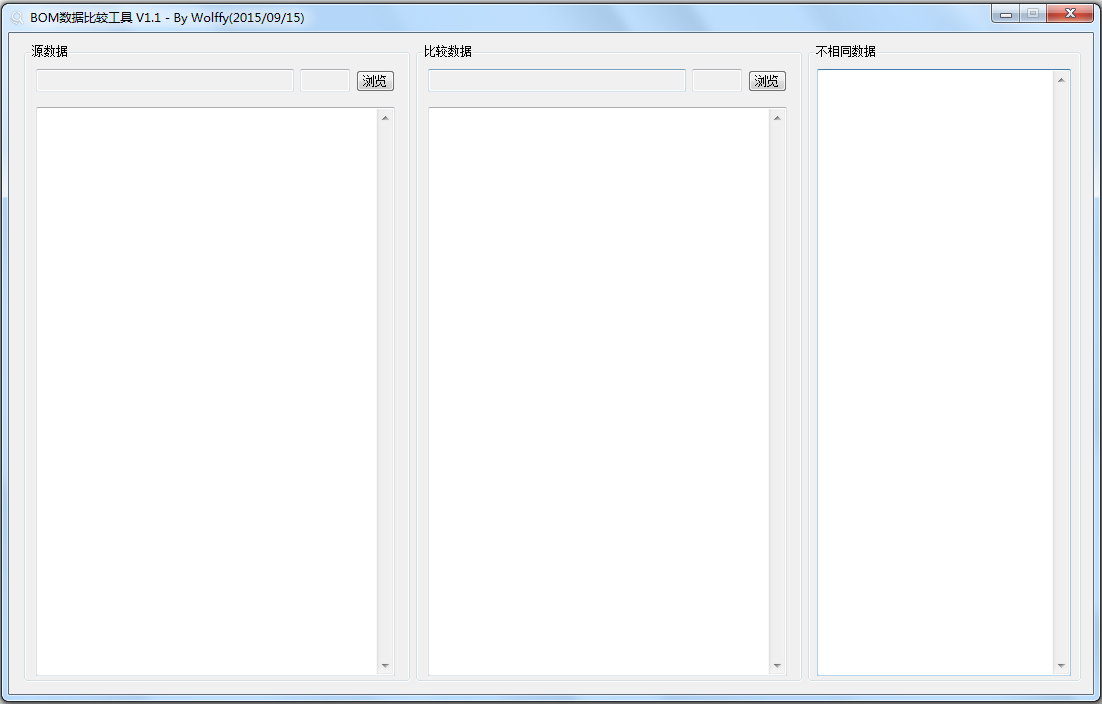Click inside the 源数据 list area
The height and width of the screenshot is (704, 1102).
(x=207, y=390)
